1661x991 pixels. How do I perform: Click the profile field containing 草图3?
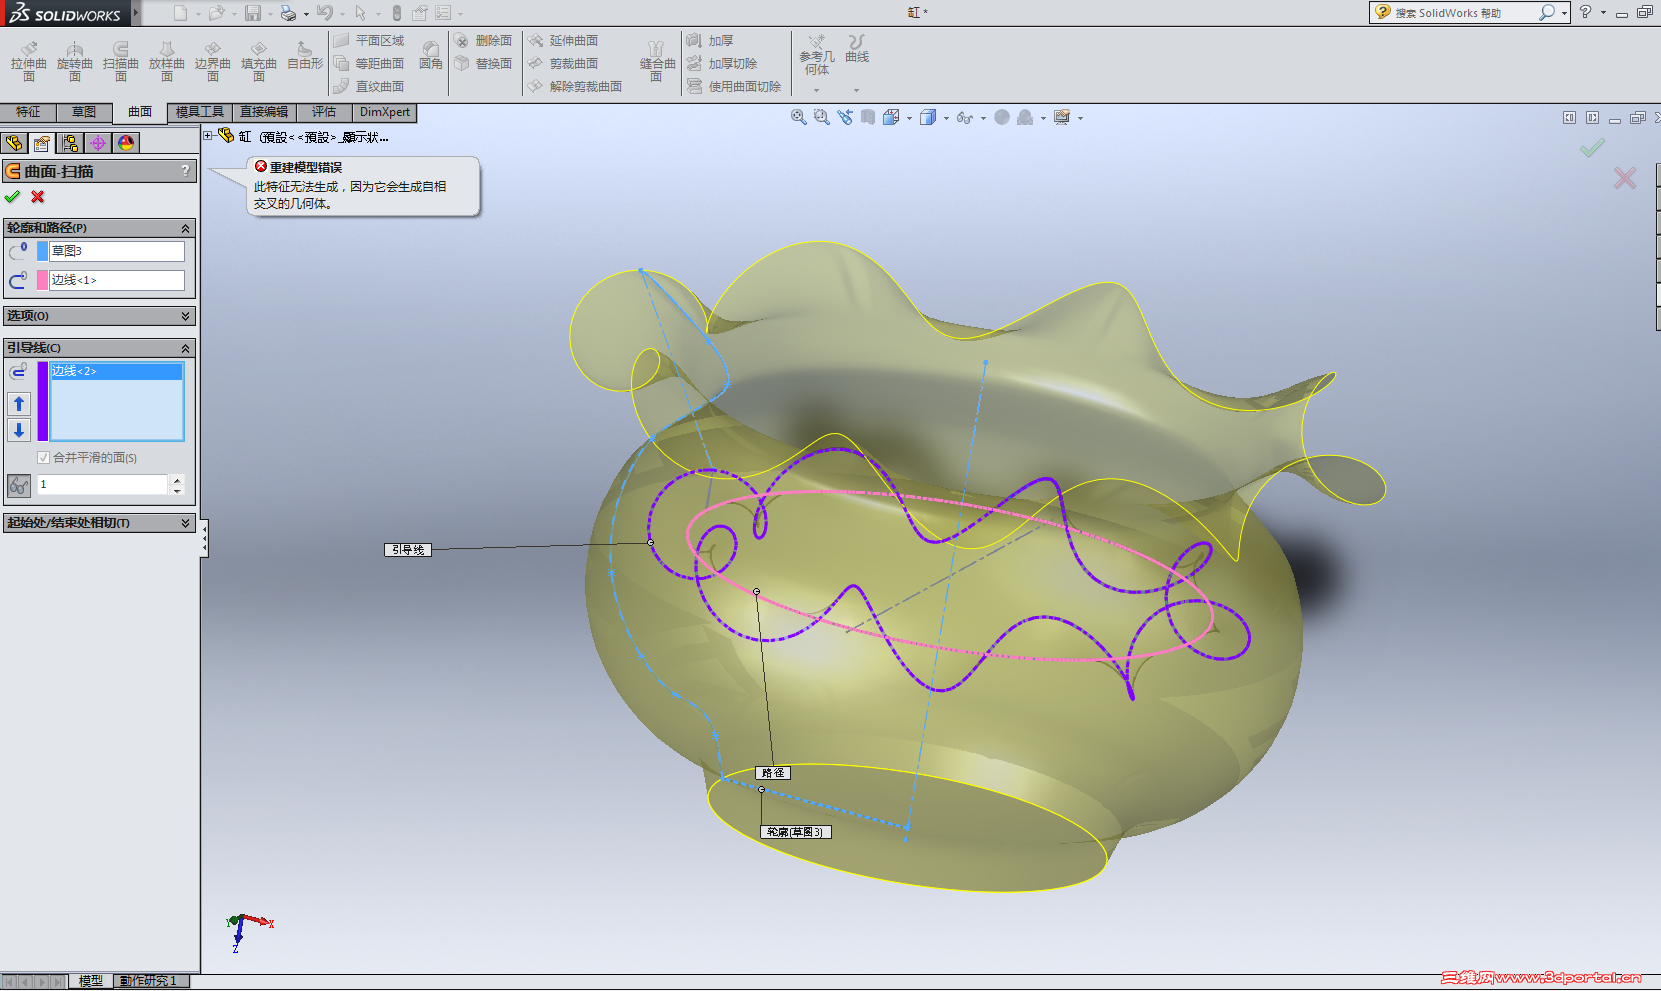click(117, 251)
